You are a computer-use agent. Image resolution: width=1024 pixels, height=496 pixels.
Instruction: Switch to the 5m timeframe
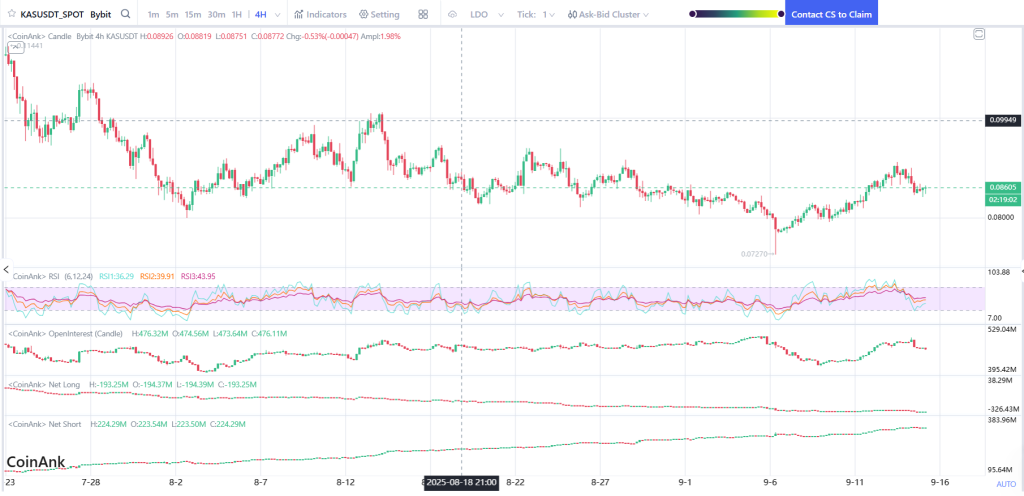tap(171, 14)
